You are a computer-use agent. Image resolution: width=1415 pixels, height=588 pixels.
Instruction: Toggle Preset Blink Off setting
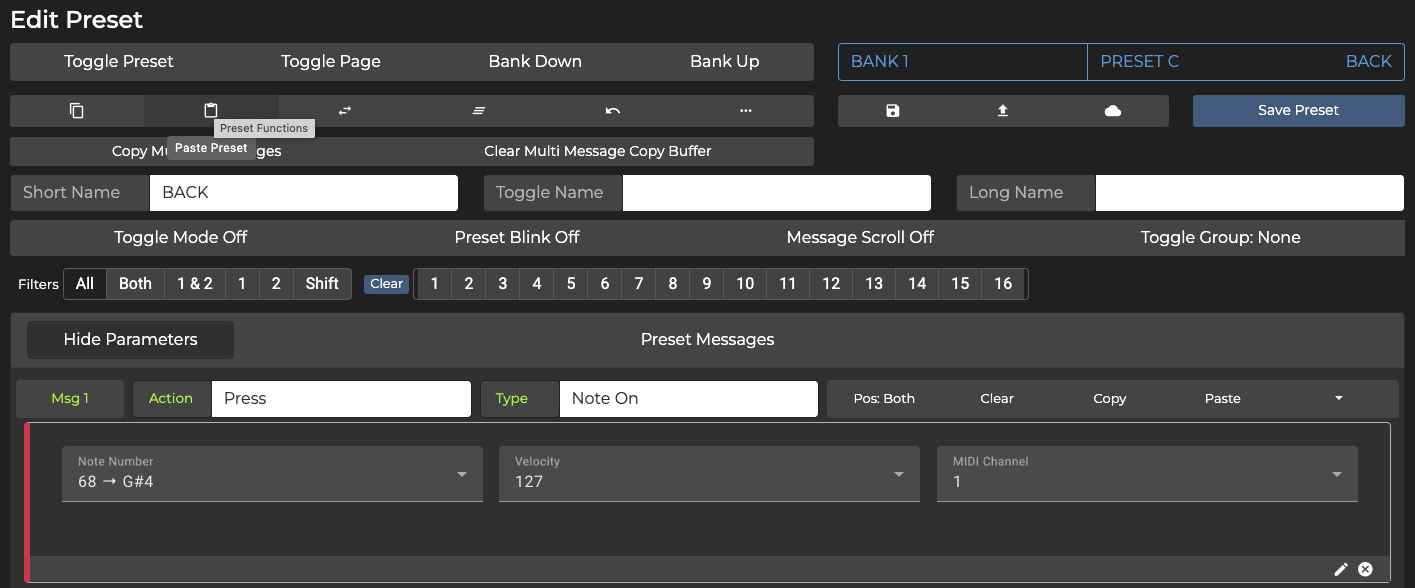[517, 238]
